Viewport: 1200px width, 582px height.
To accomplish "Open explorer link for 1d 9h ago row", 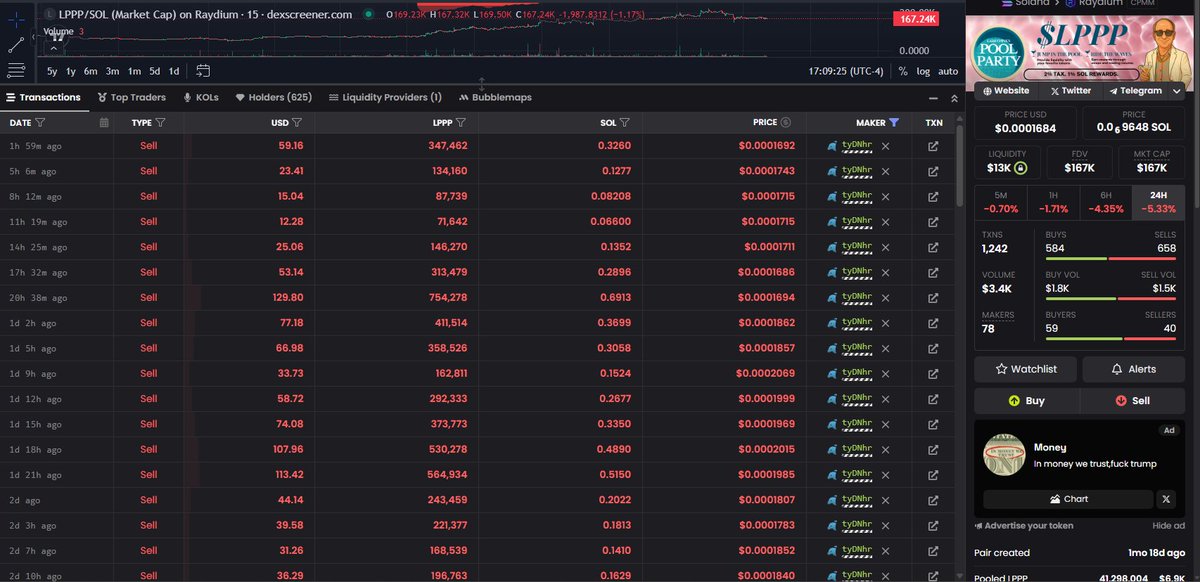I will (933, 374).
